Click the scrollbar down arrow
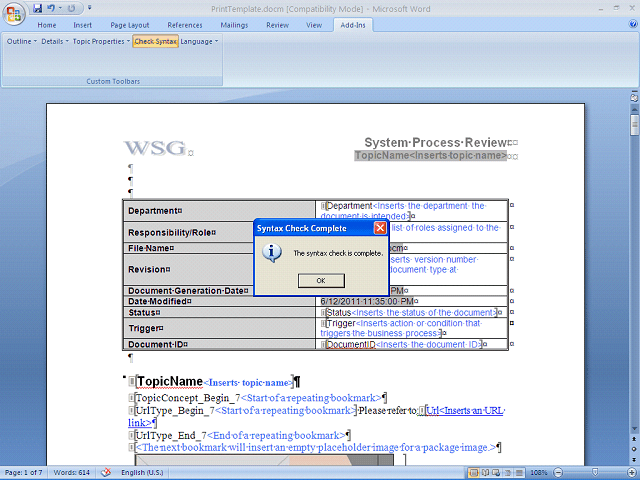Image resolution: width=640 pixels, height=480 pixels. (x=634, y=428)
